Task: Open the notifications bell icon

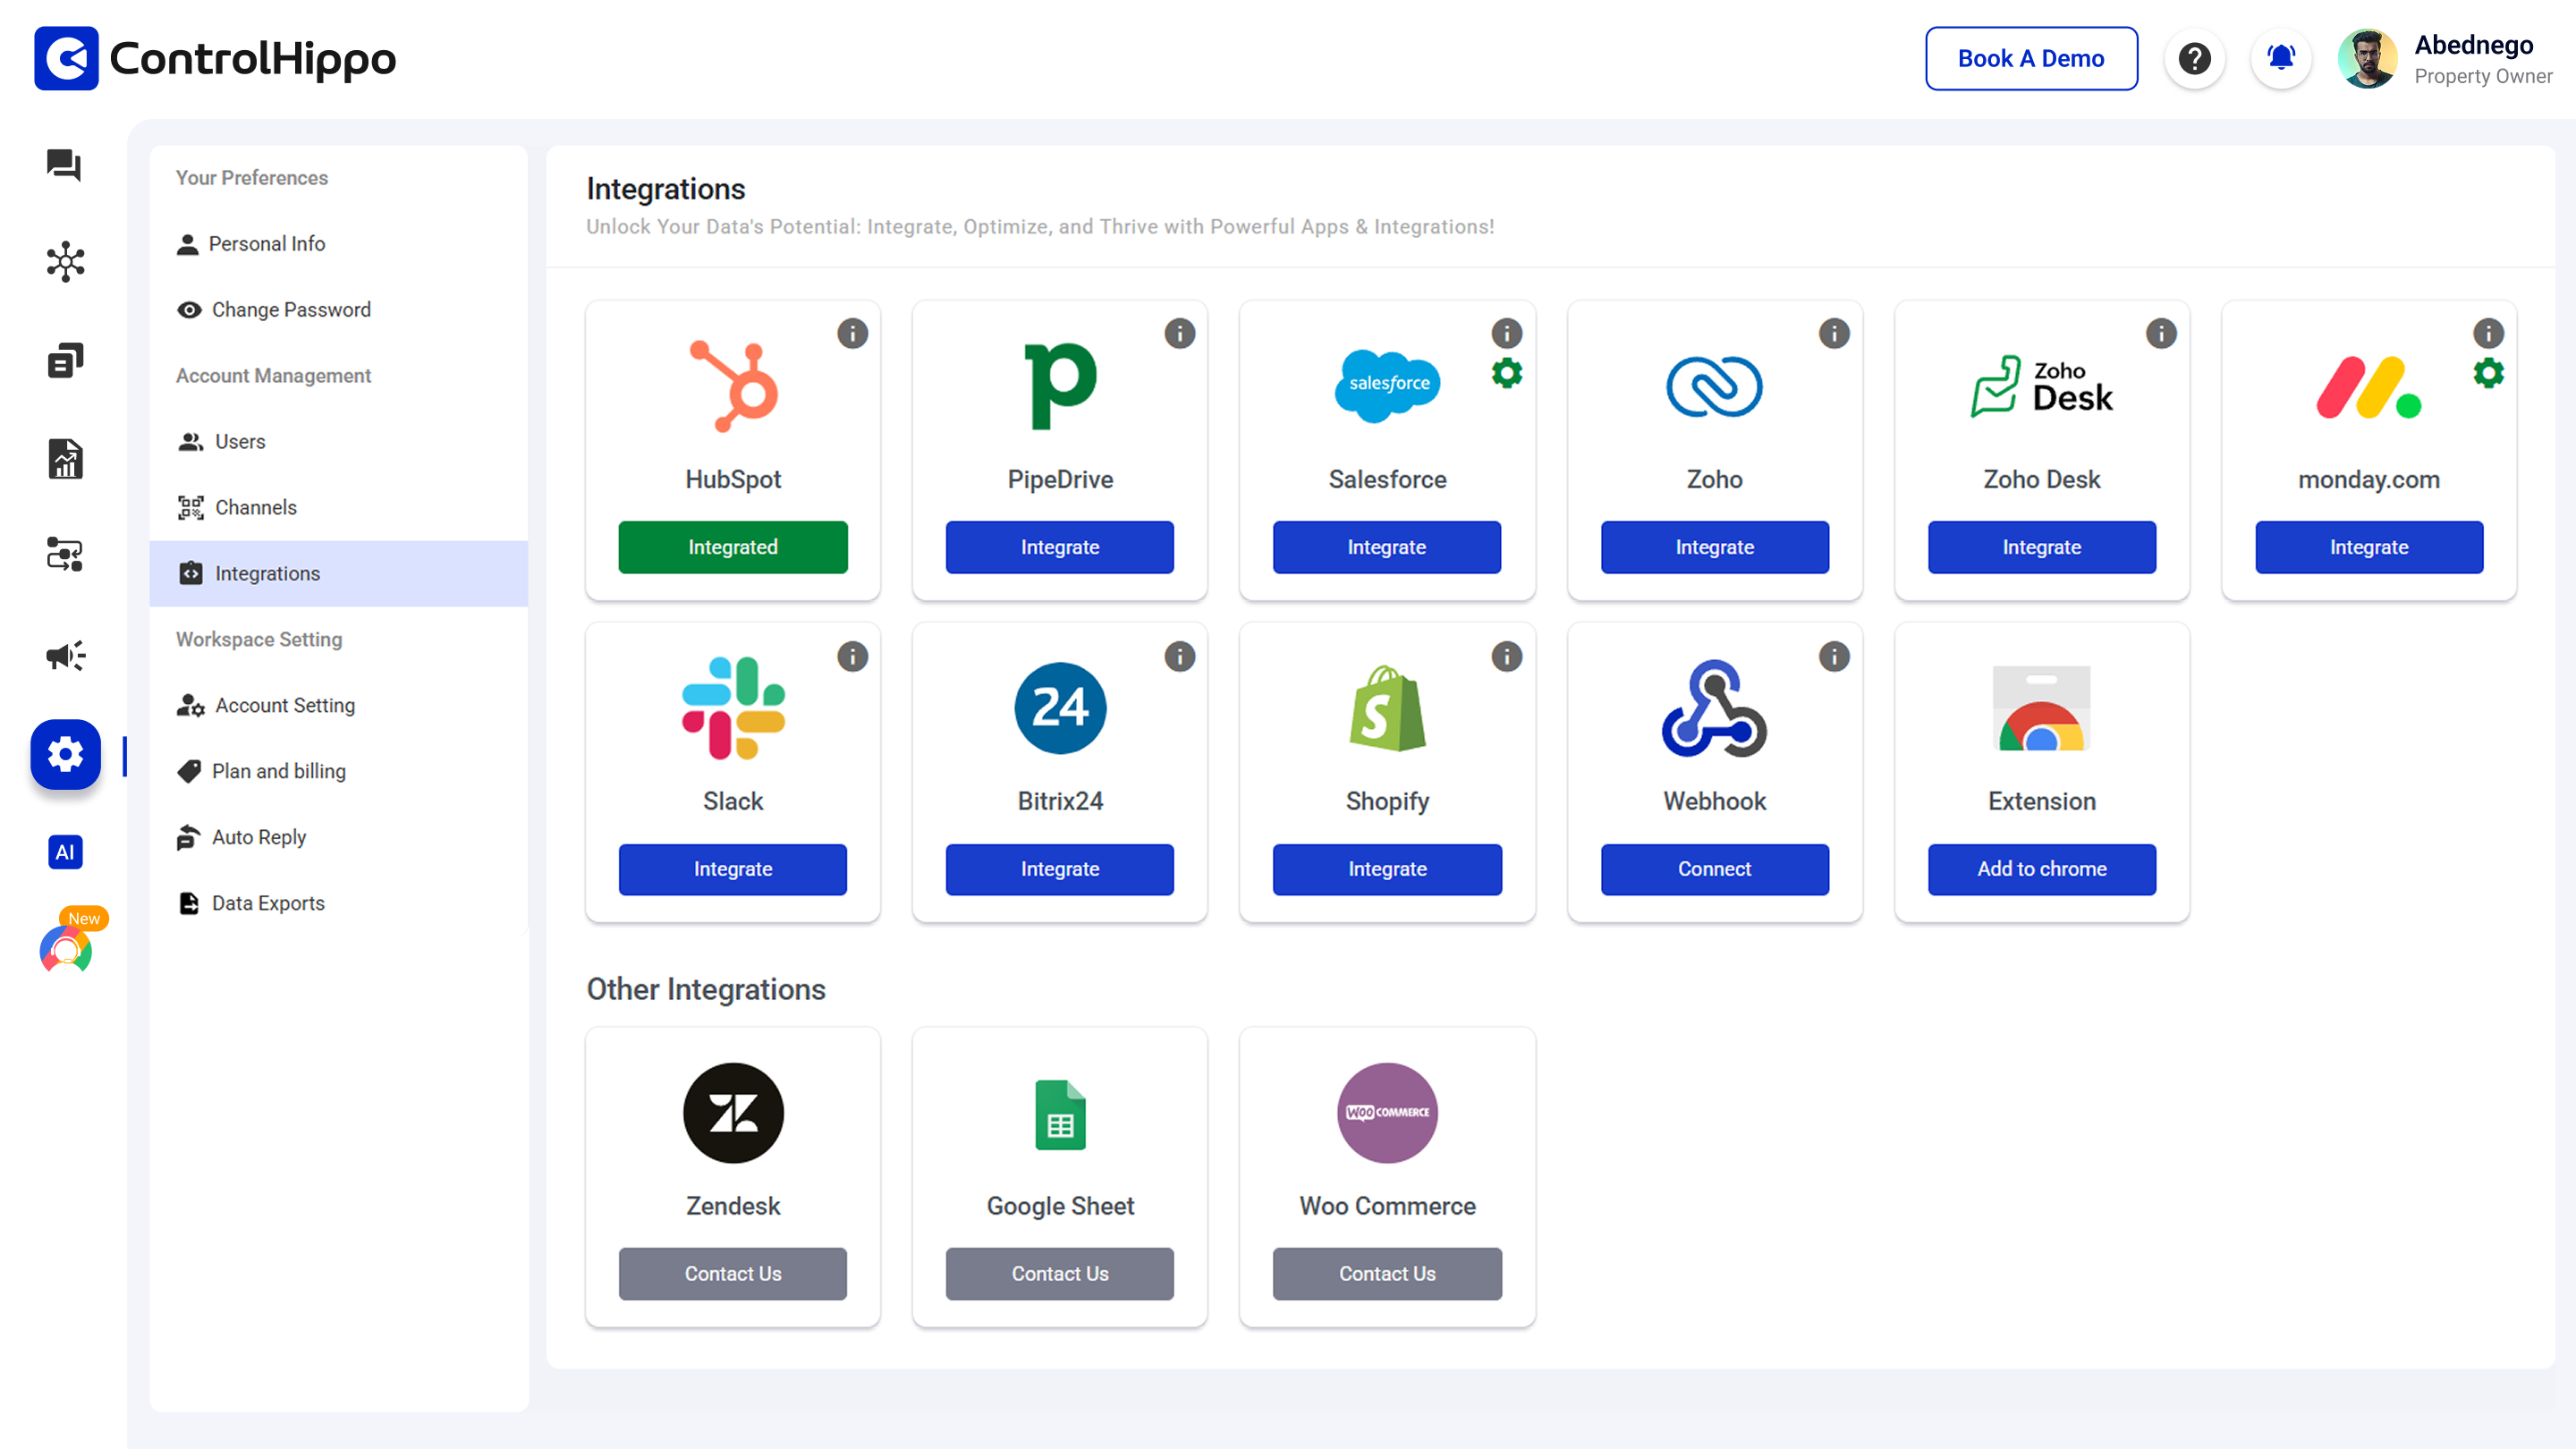Action: (x=2280, y=58)
